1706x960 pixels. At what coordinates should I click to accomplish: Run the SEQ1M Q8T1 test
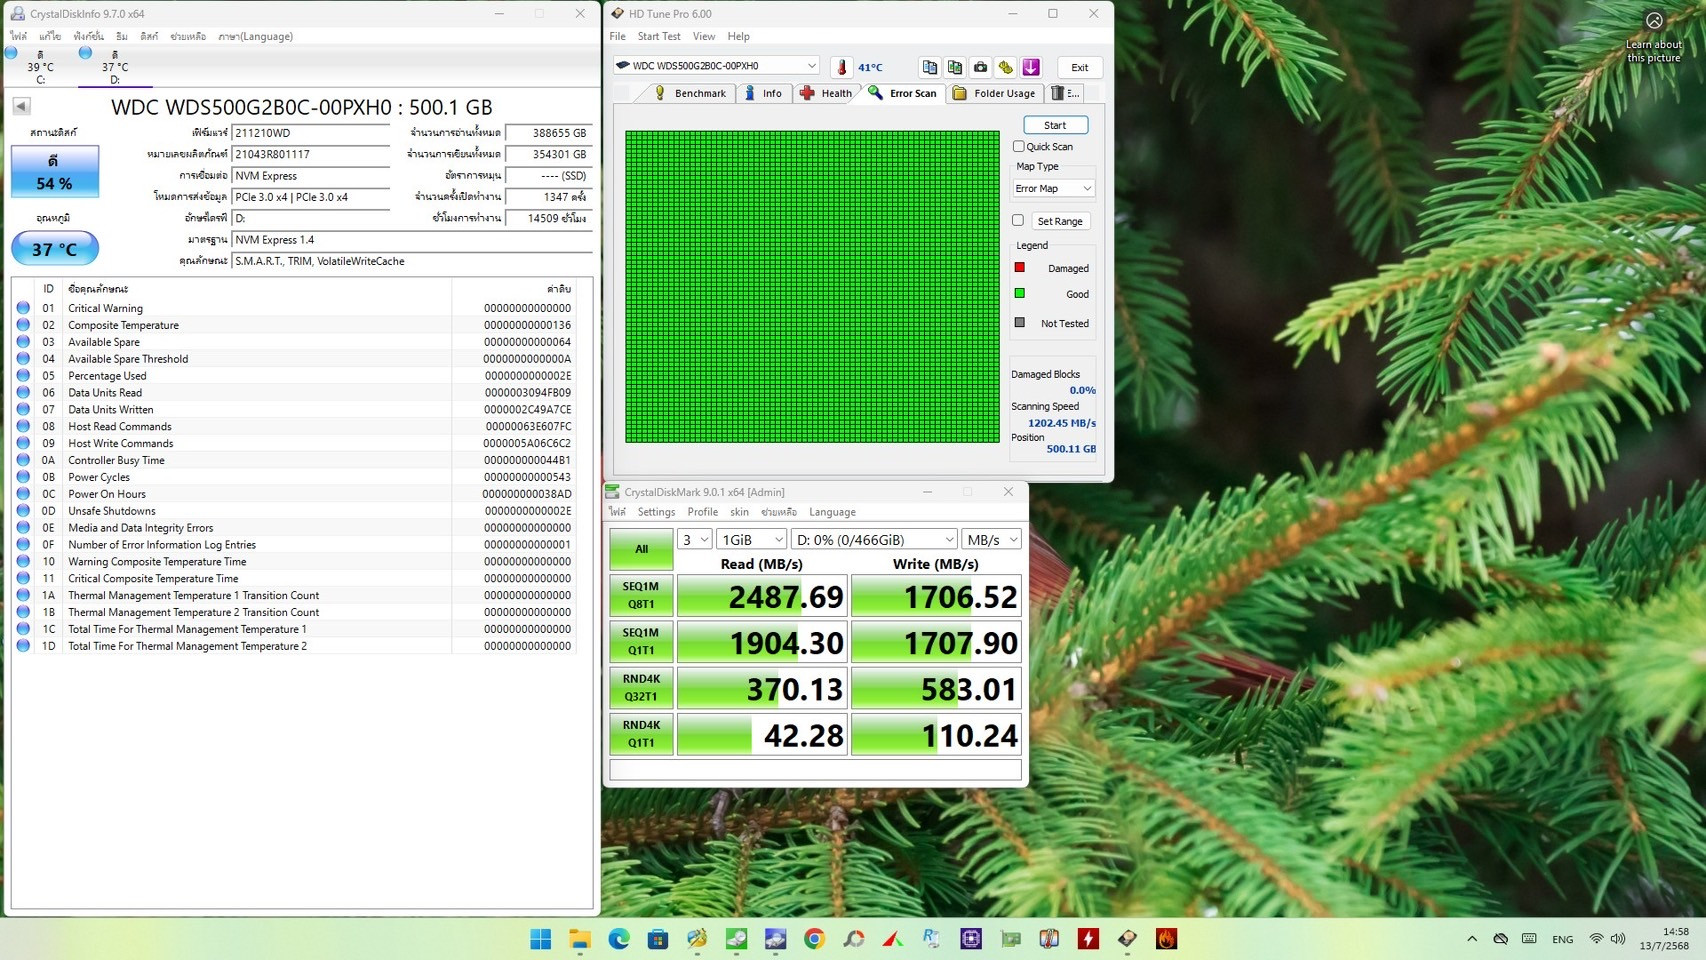click(641, 596)
